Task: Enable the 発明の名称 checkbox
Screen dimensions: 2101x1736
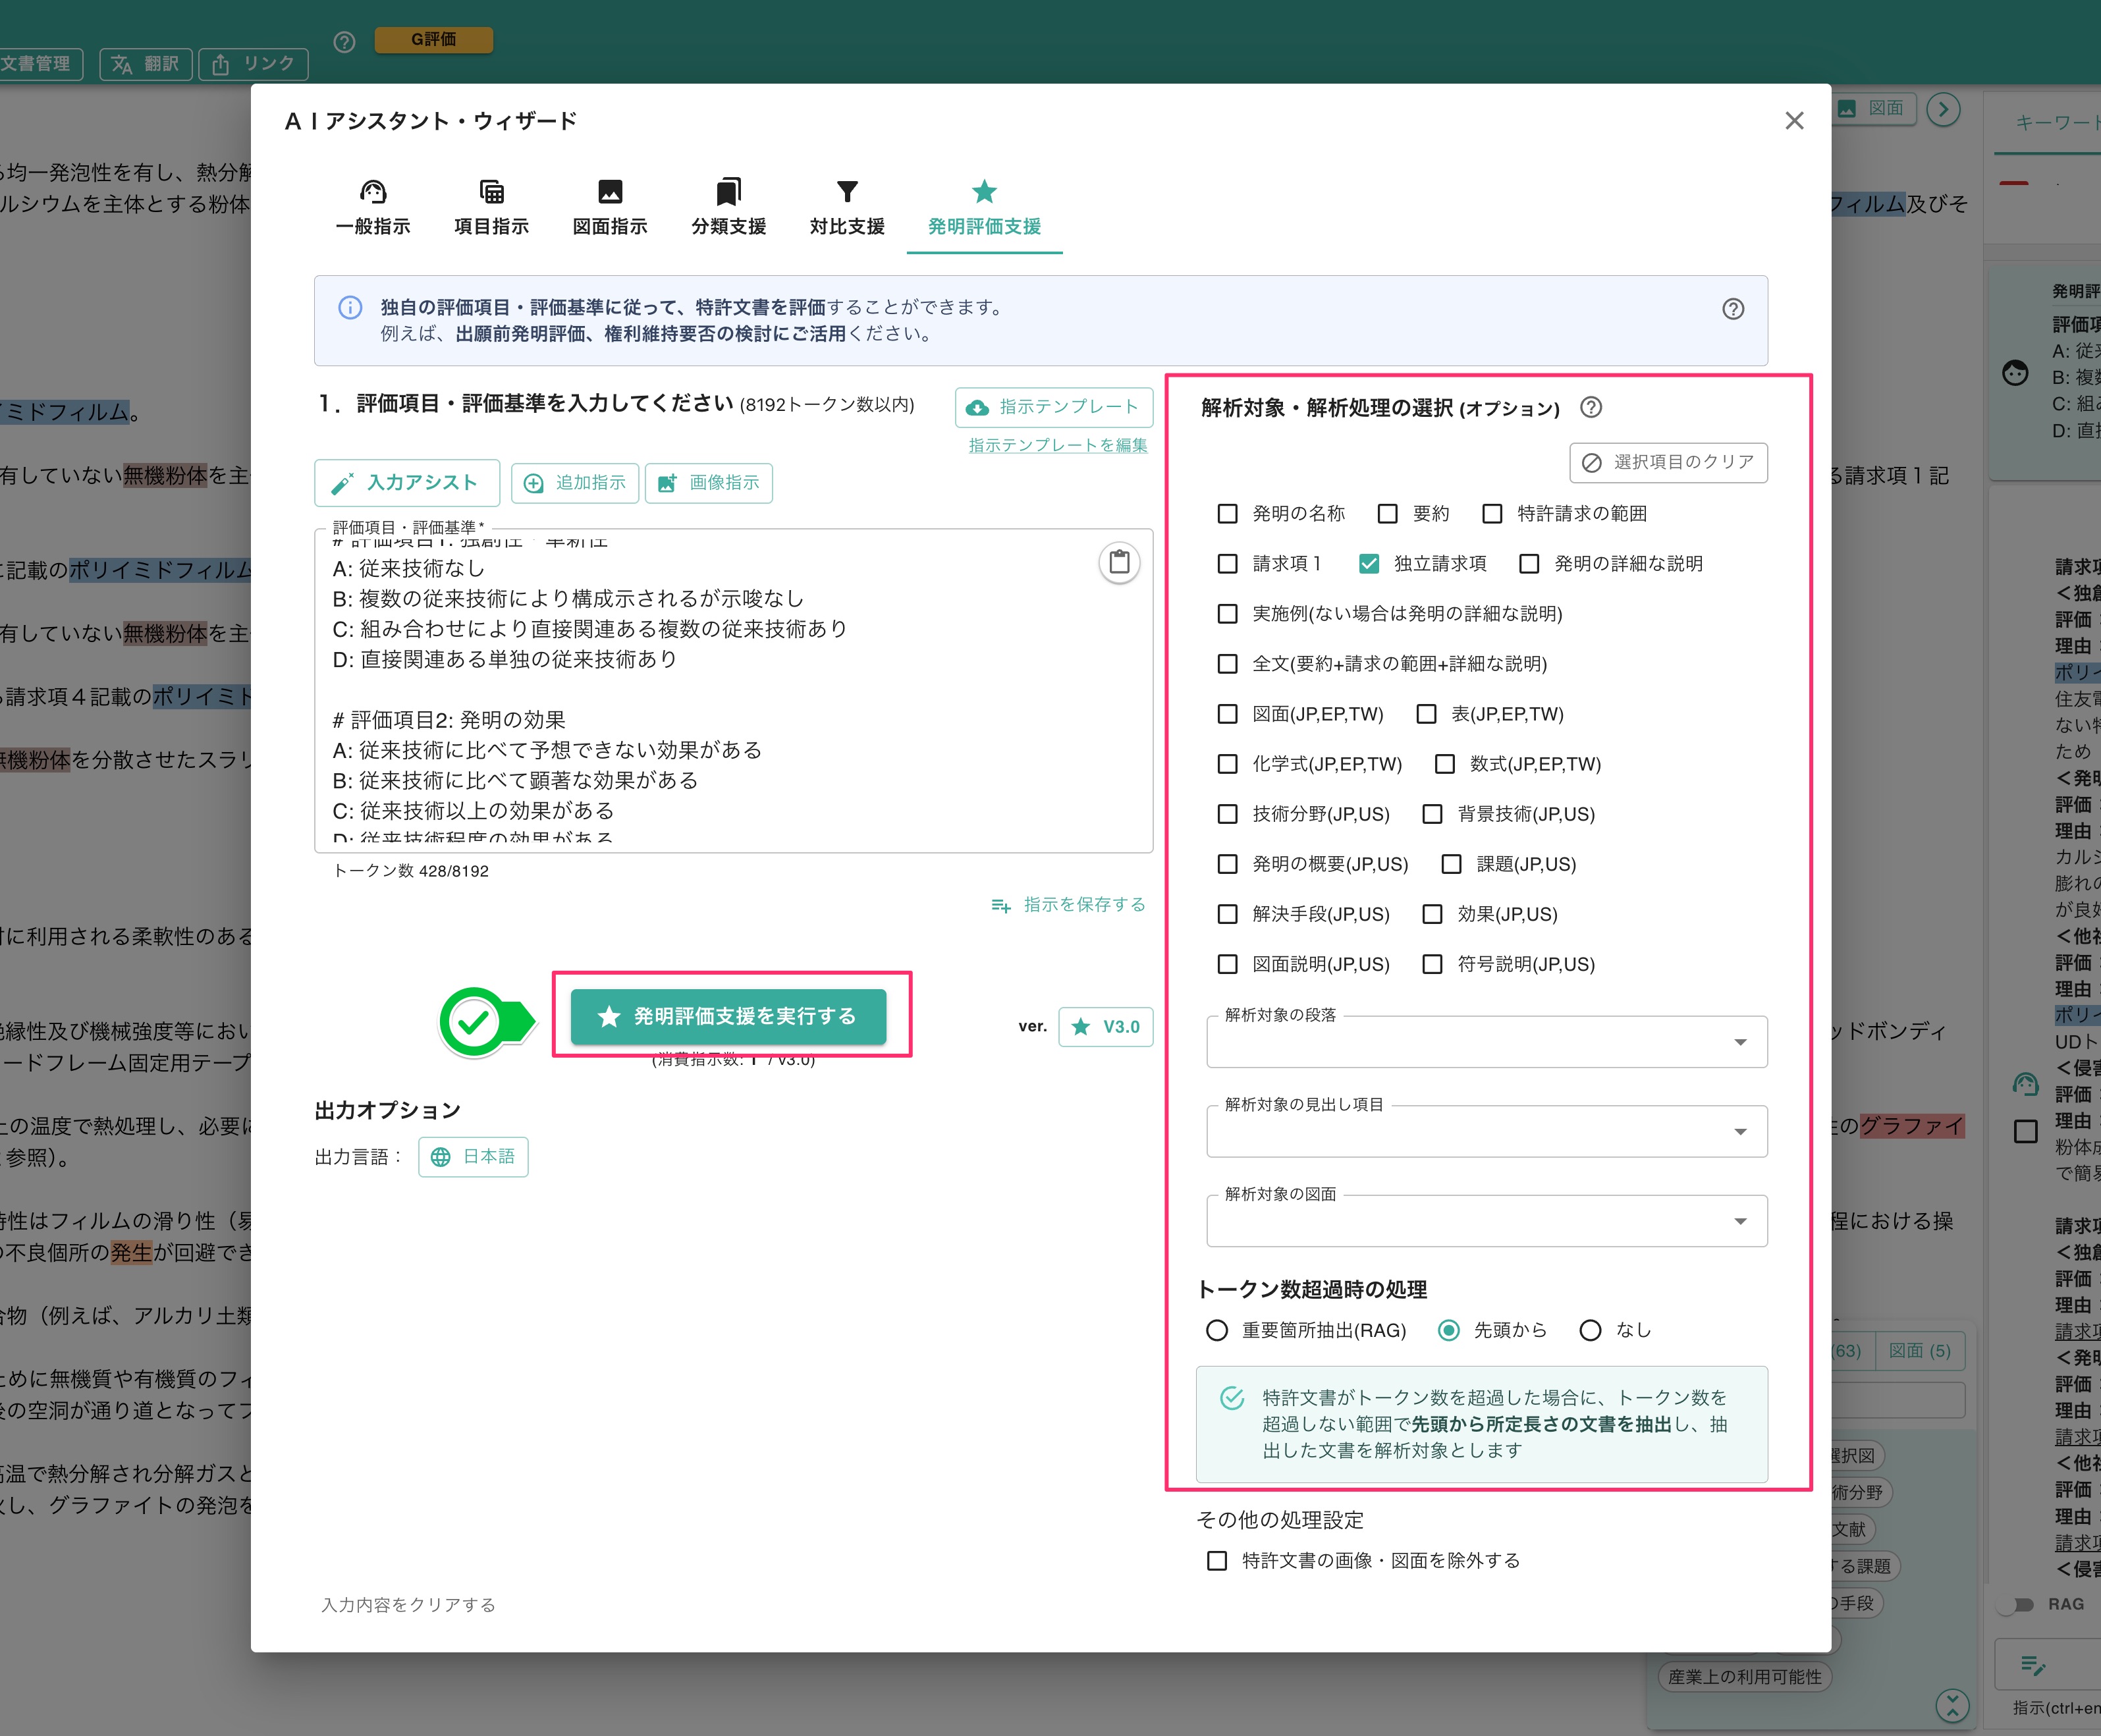Action: pyautogui.click(x=1228, y=513)
